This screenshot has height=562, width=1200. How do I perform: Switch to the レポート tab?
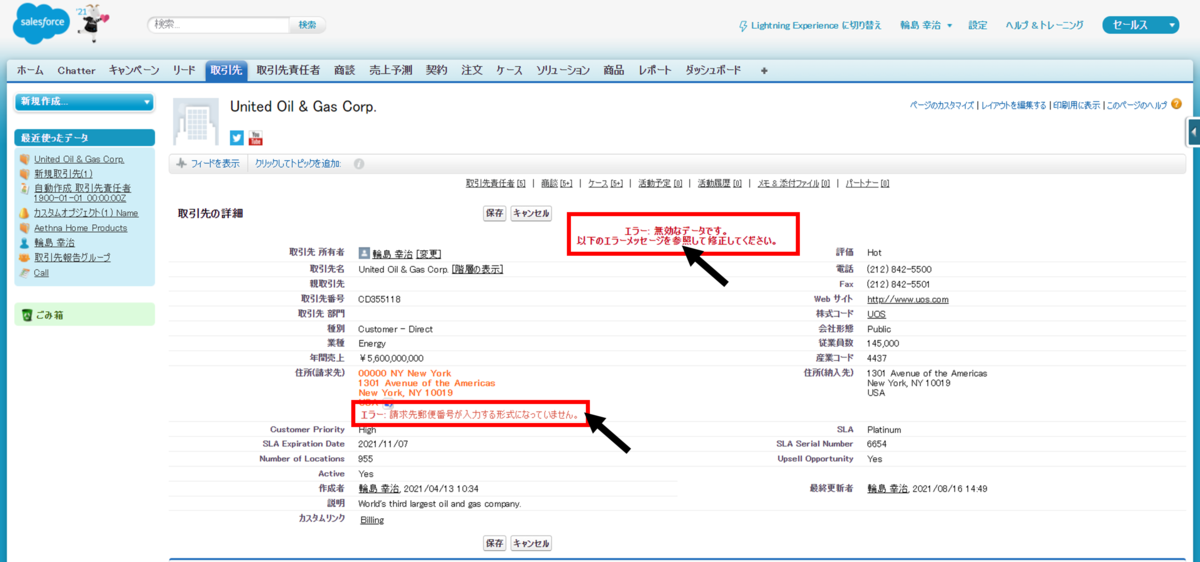(x=656, y=71)
